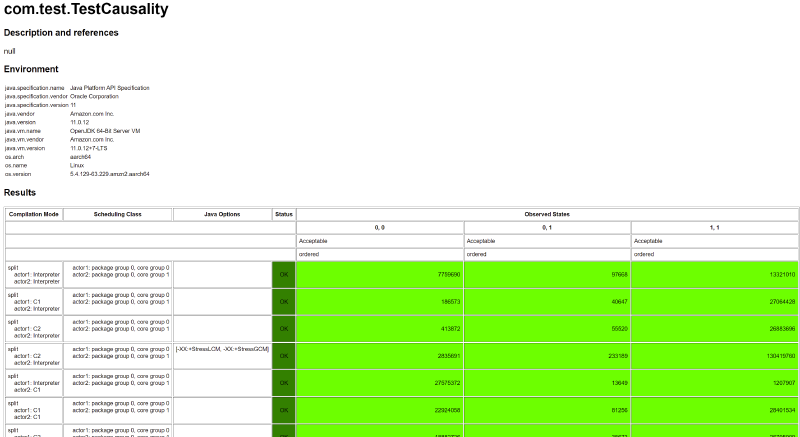Click the green cell showing 27575372

[380, 382]
